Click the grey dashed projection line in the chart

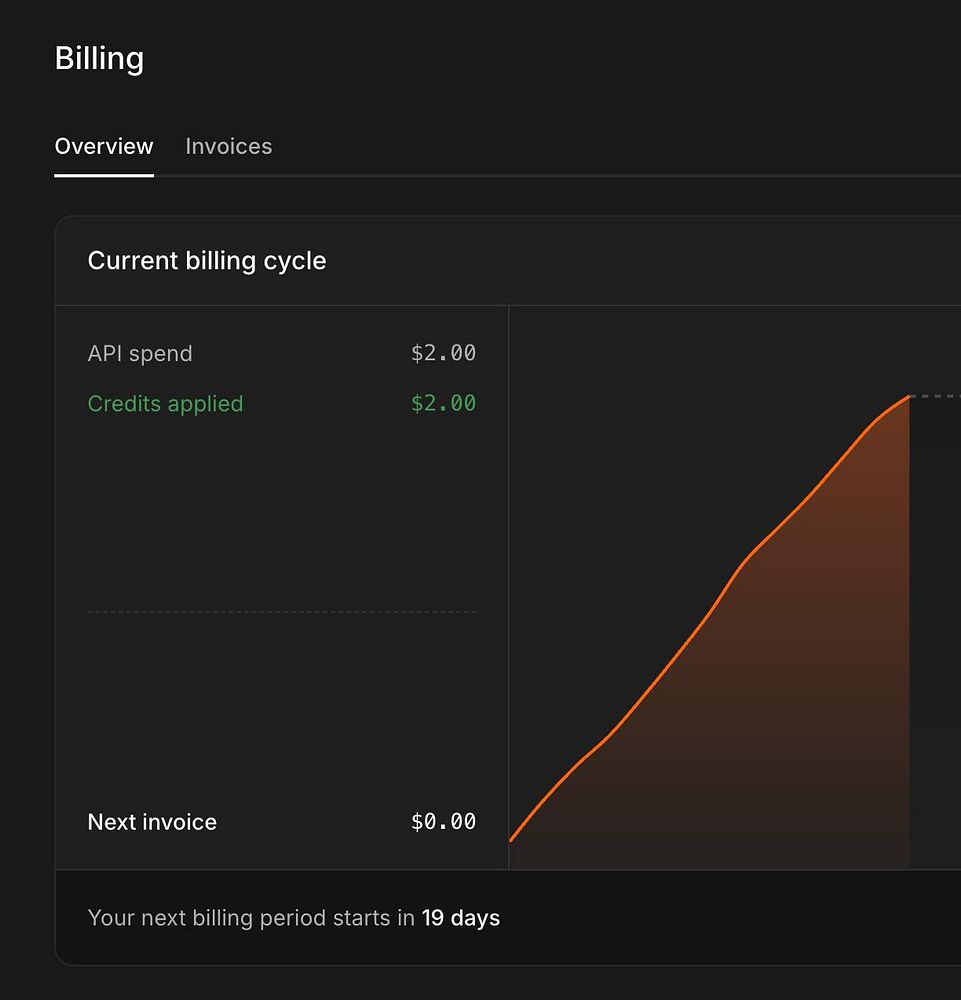[x=935, y=396]
